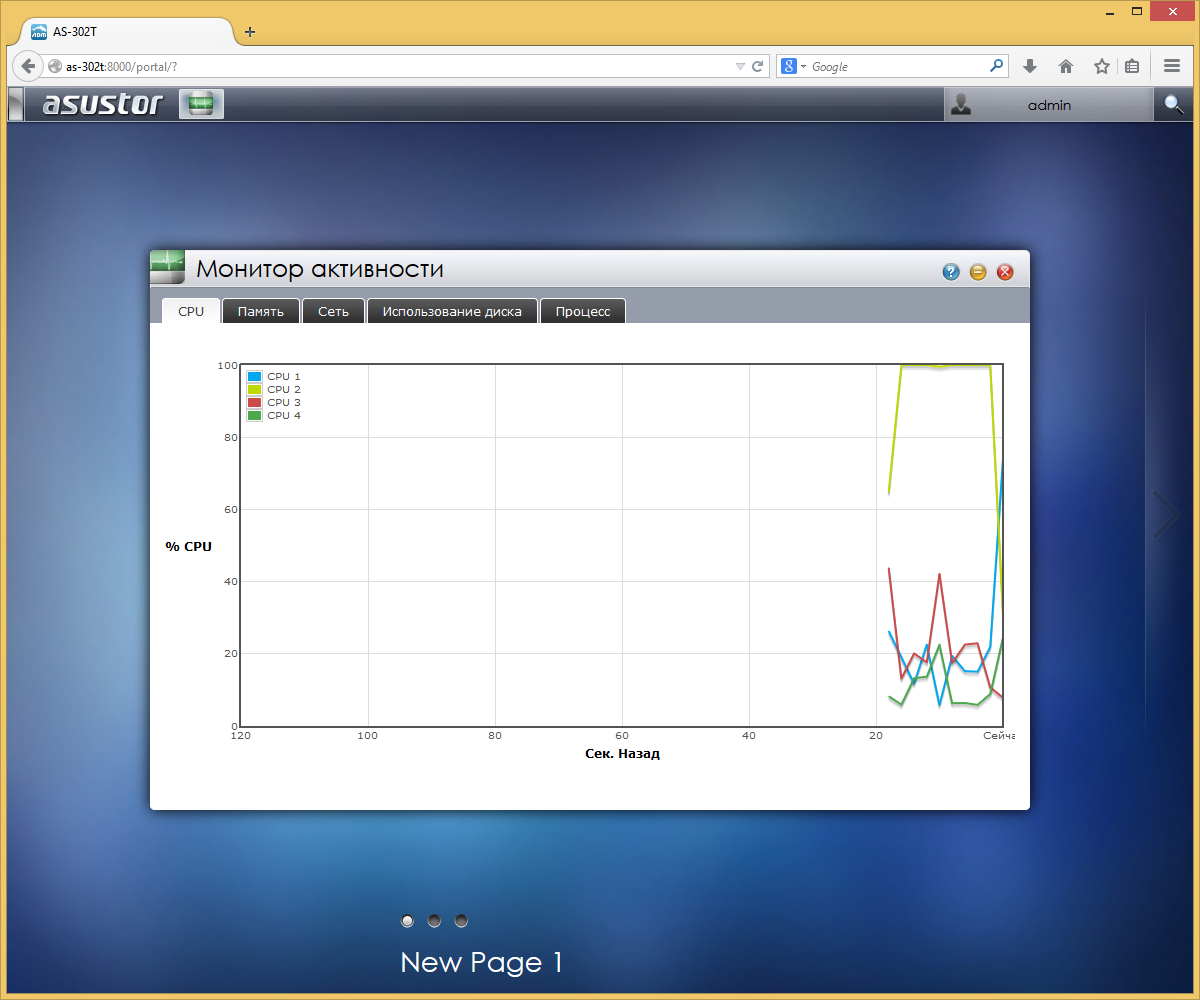Click the ADM taskbar left edge handle

tap(15, 104)
